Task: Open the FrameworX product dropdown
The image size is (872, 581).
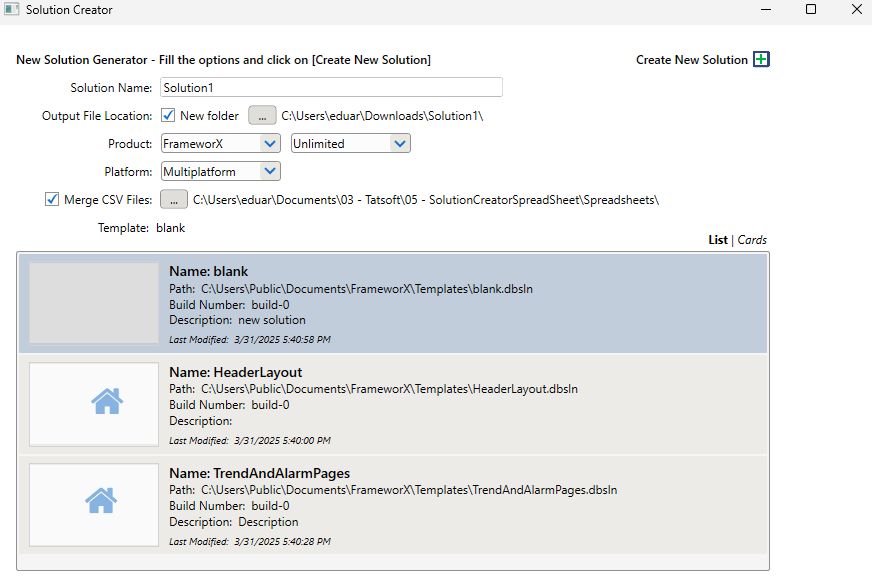Action: pos(221,144)
